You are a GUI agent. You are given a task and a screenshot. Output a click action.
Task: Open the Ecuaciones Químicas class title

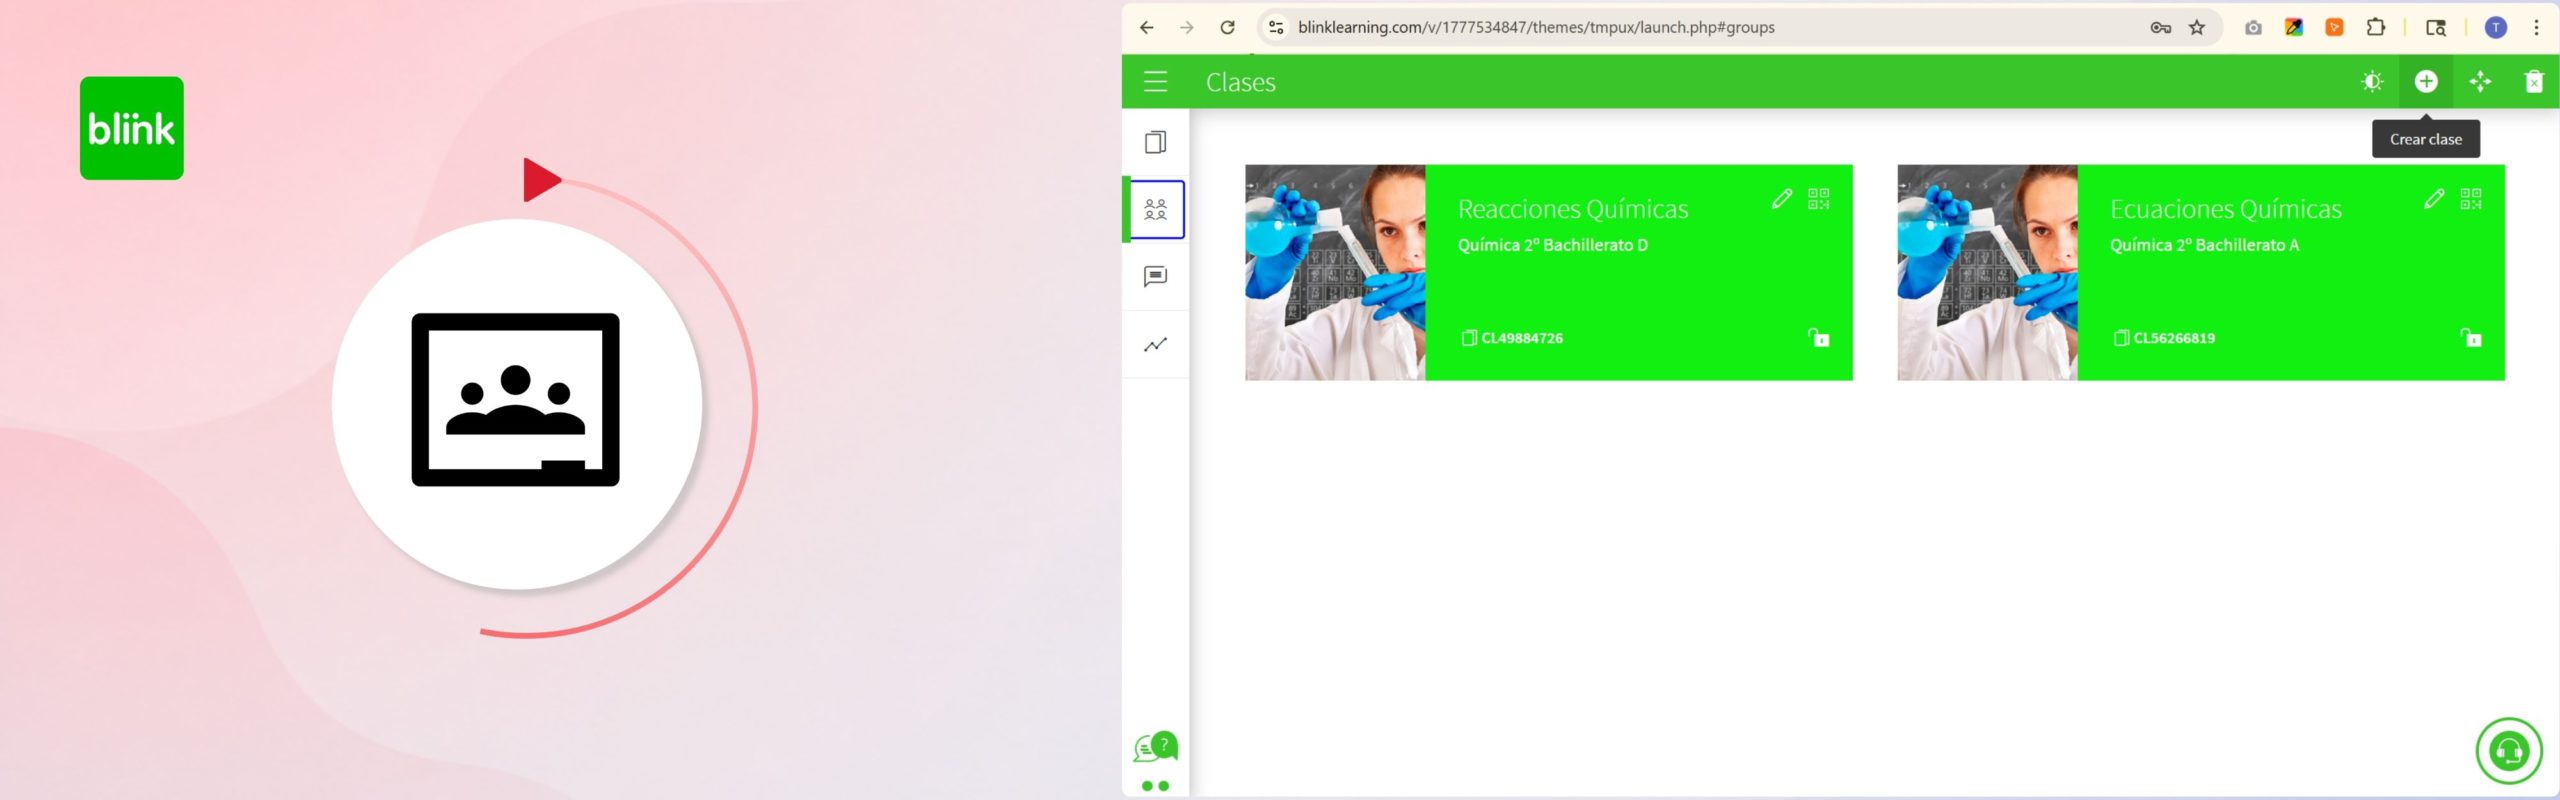(x=2226, y=209)
